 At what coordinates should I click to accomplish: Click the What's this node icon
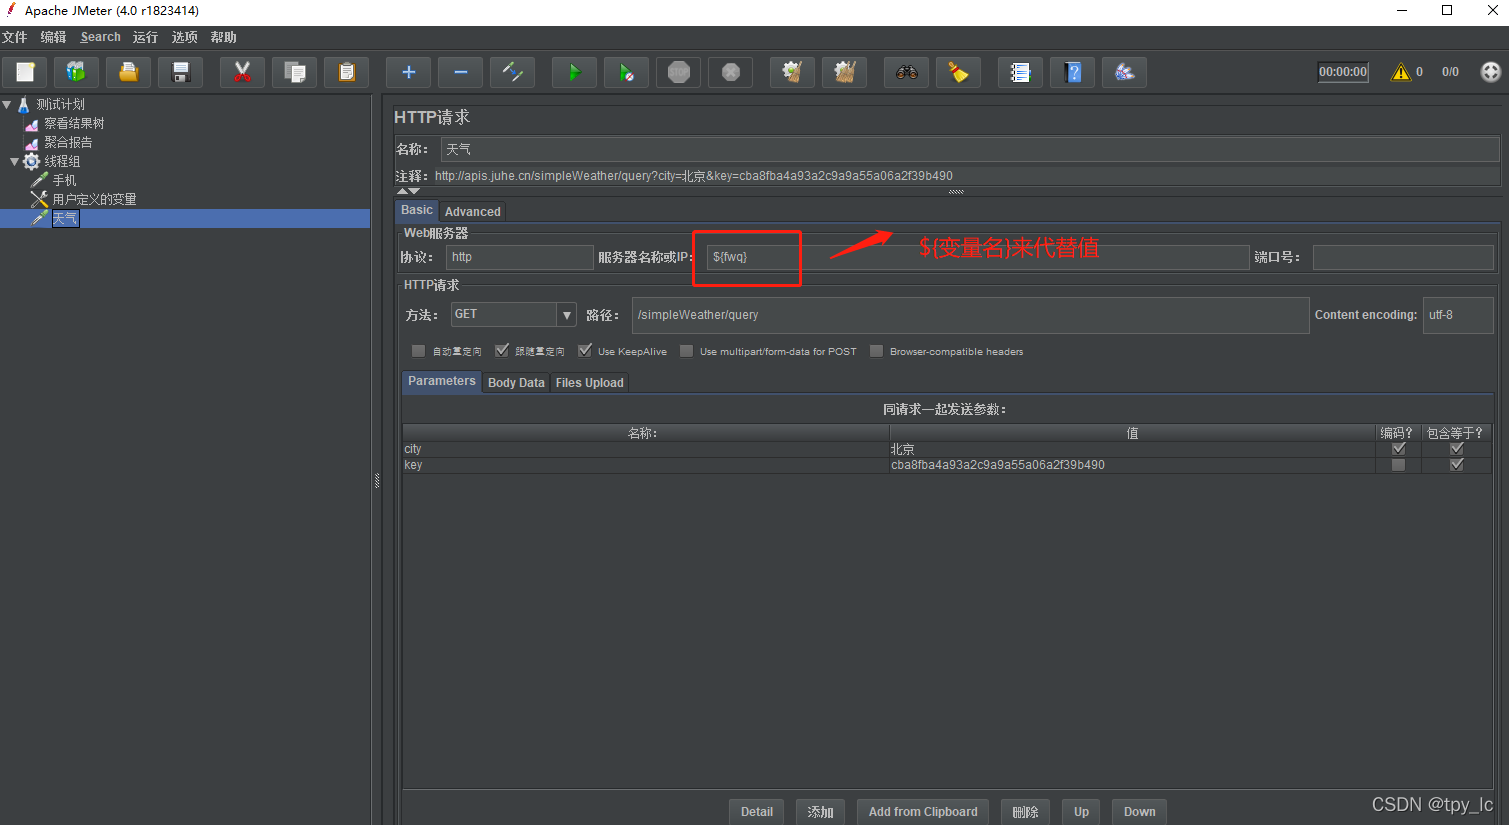pyautogui.click(x=1124, y=72)
